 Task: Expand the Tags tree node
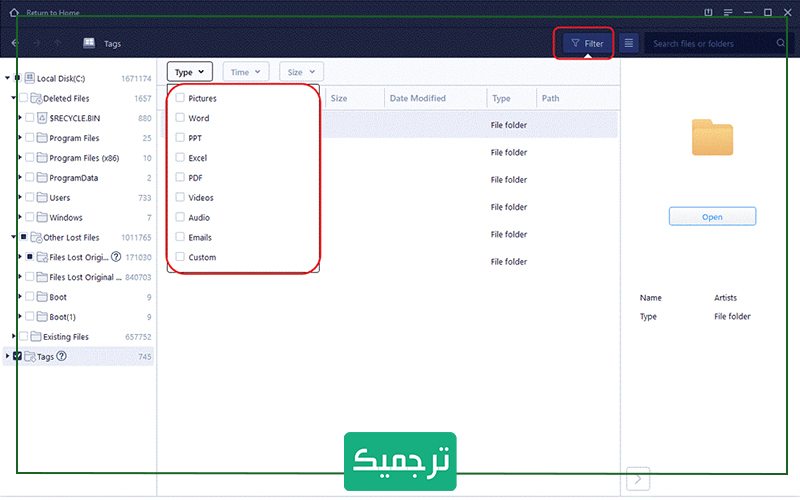pos(7,356)
